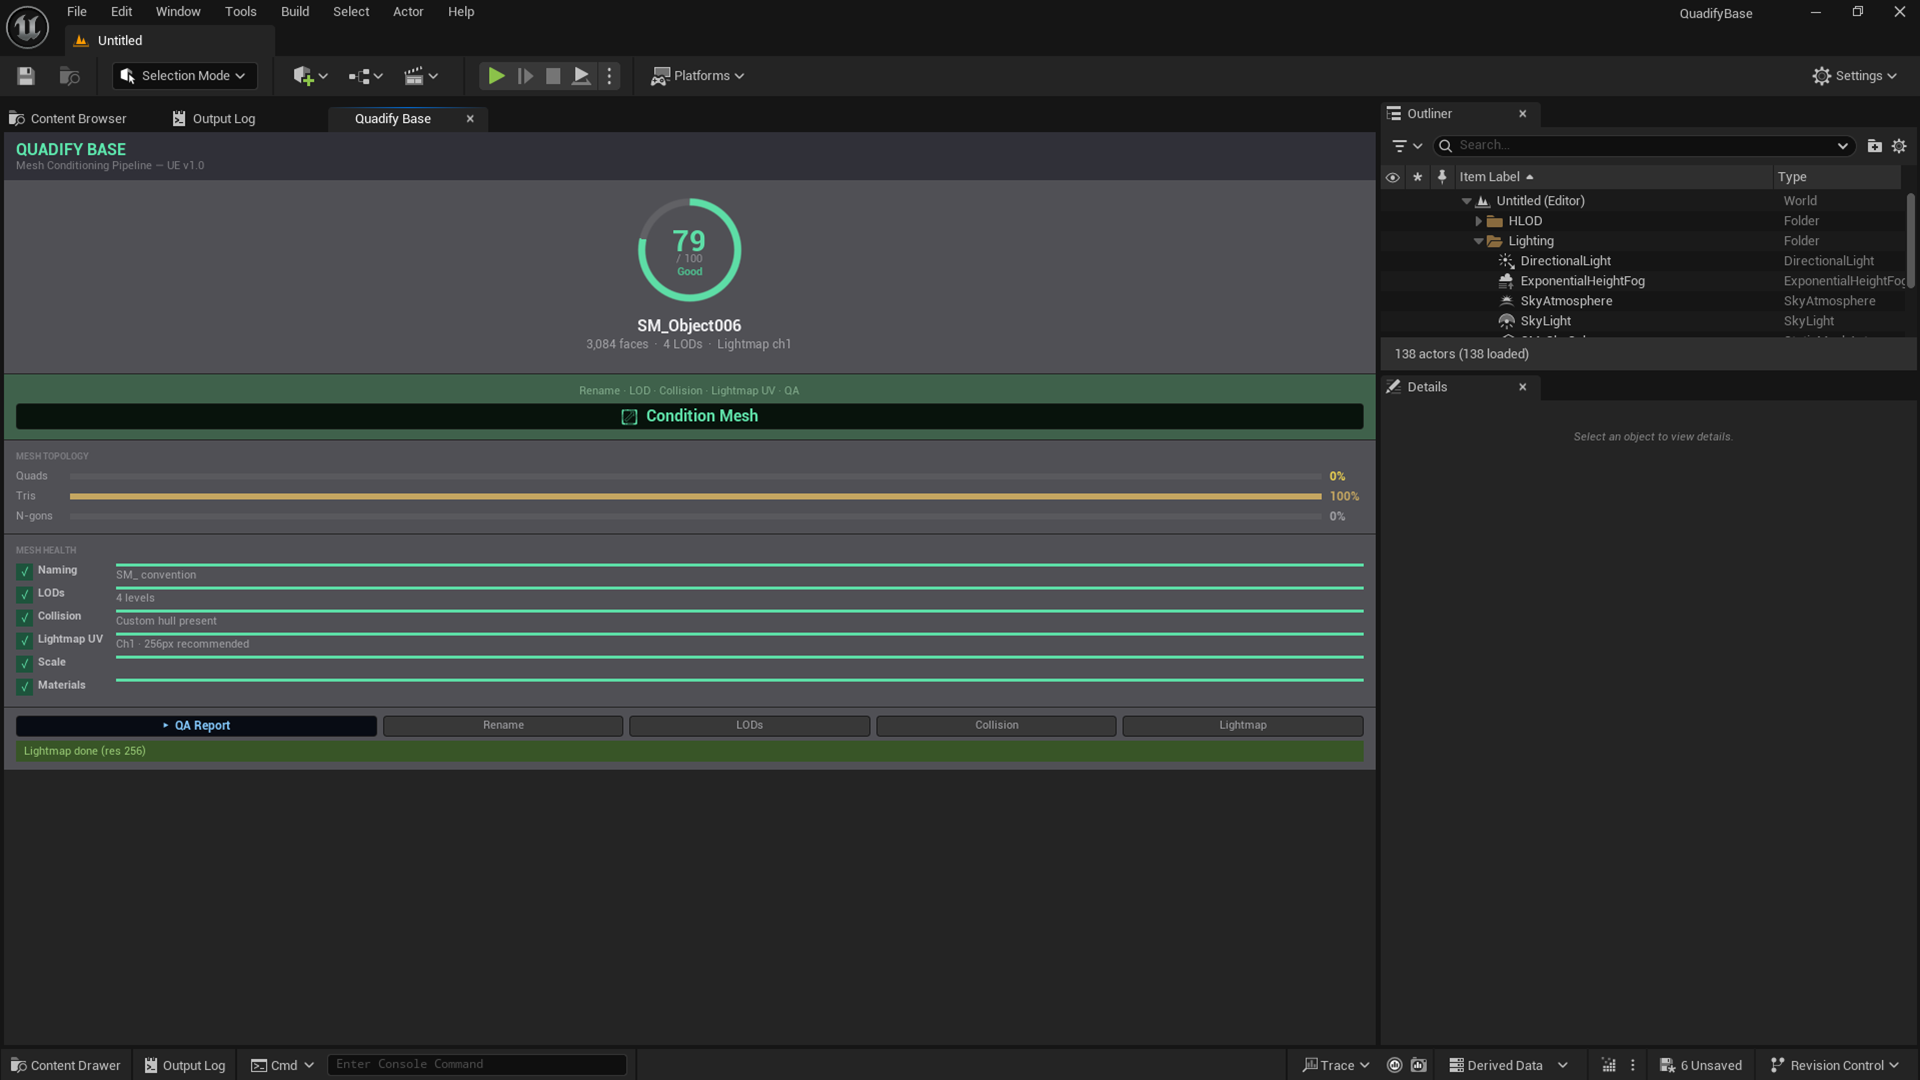Toggle the visibility eye column in Outliner
Image resolution: width=1920 pixels, height=1080 pixels.
click(x=1392, y=177)
